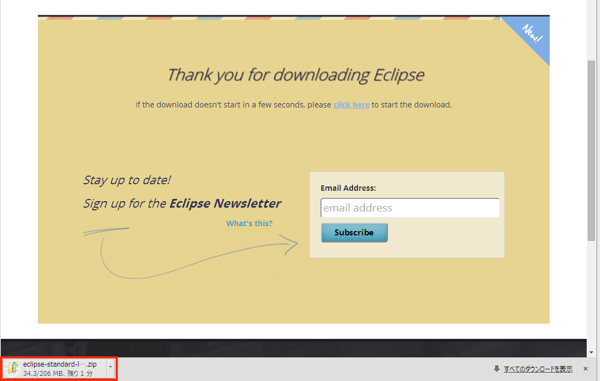The width and height of the screenshot is (600, 381).
Task: Click the dark footer banner below the card
Action: pyautogui.click(x=294, y=348)
